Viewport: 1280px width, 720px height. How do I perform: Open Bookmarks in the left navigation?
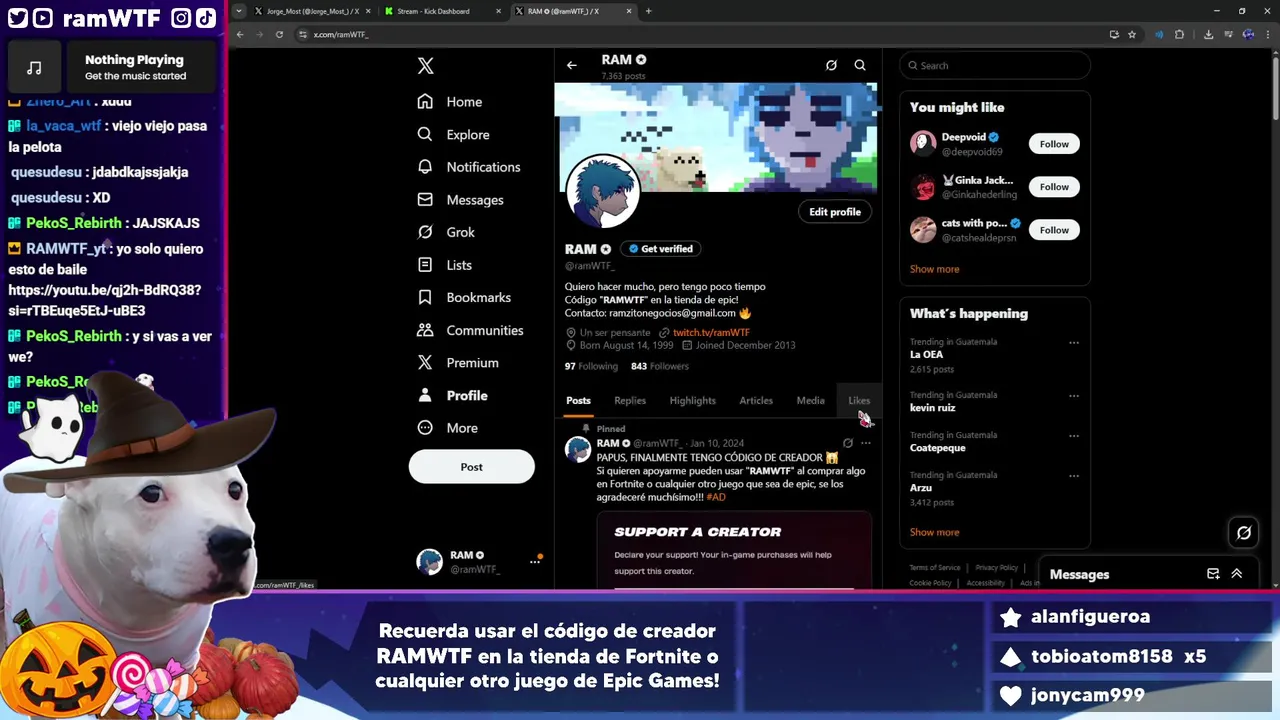pos(464,297)
